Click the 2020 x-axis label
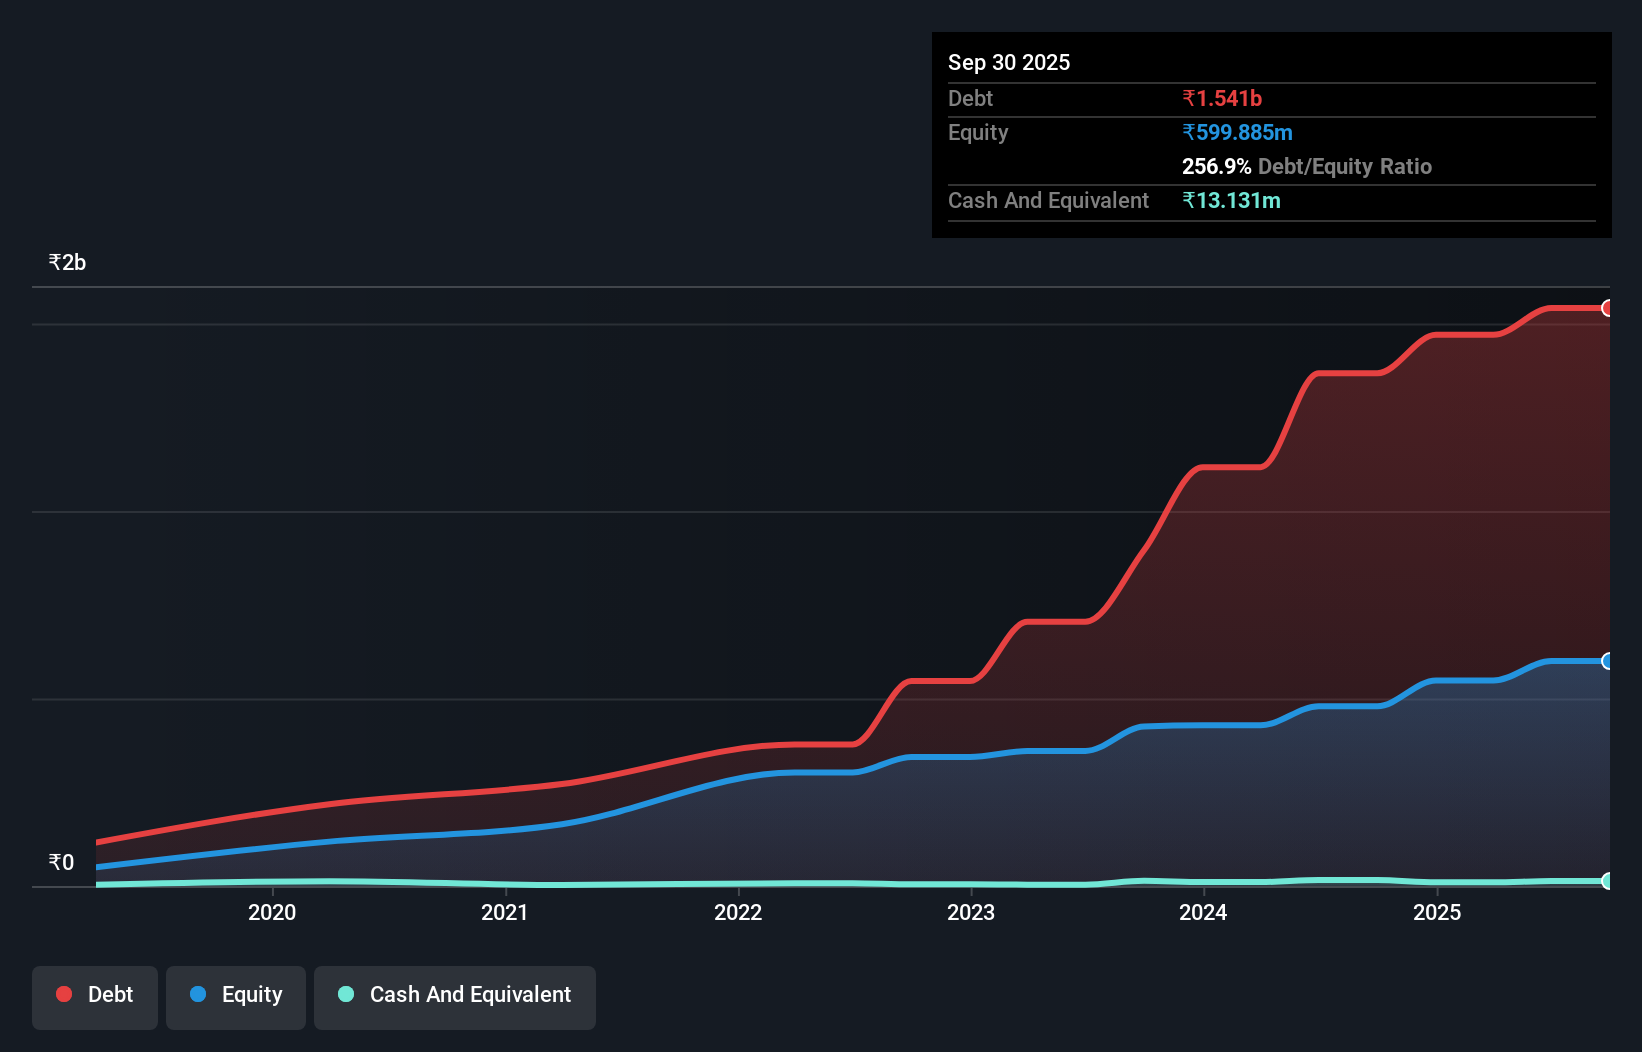The image size is (1642, 1052). point(272,912)
